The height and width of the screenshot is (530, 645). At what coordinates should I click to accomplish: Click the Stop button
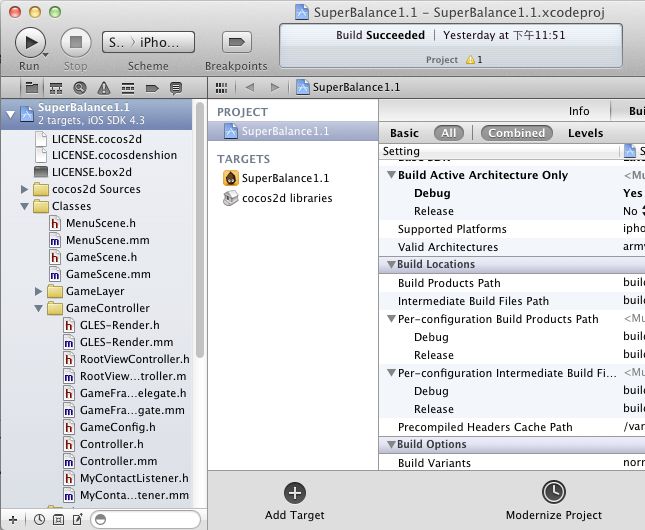(76, 42)
